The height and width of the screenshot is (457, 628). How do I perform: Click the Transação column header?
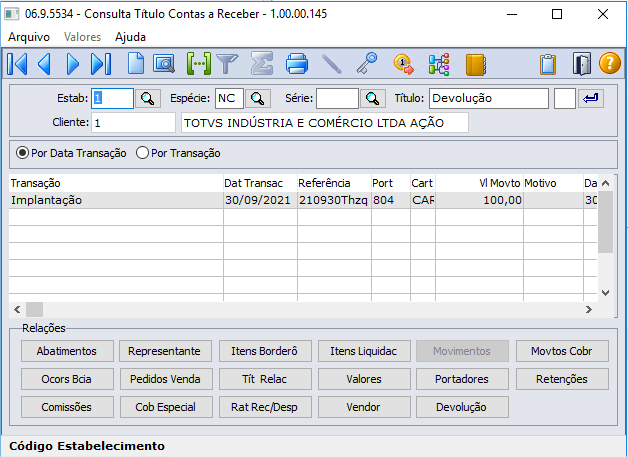(x=116, y=183)
